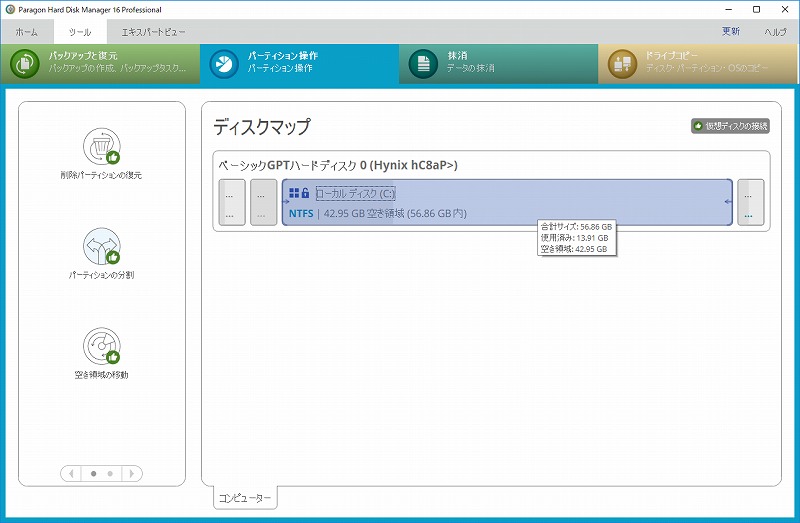
Task: Go to next wizard page arrow
Action: click(x=132, y=474)
